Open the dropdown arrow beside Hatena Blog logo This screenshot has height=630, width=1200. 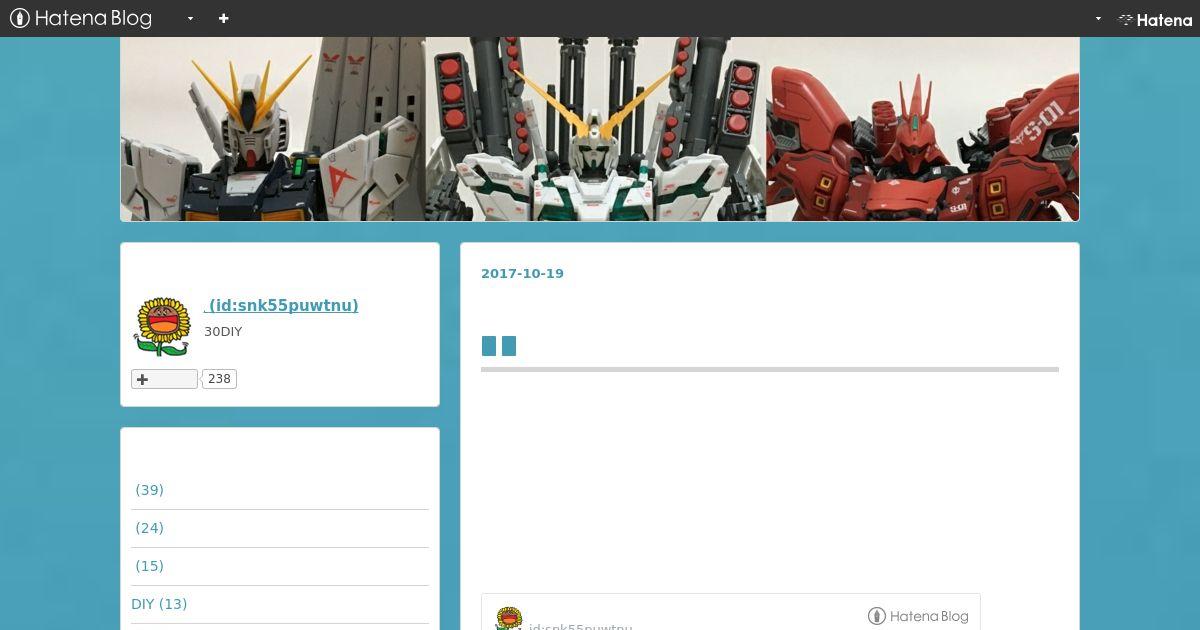[190, 18]
